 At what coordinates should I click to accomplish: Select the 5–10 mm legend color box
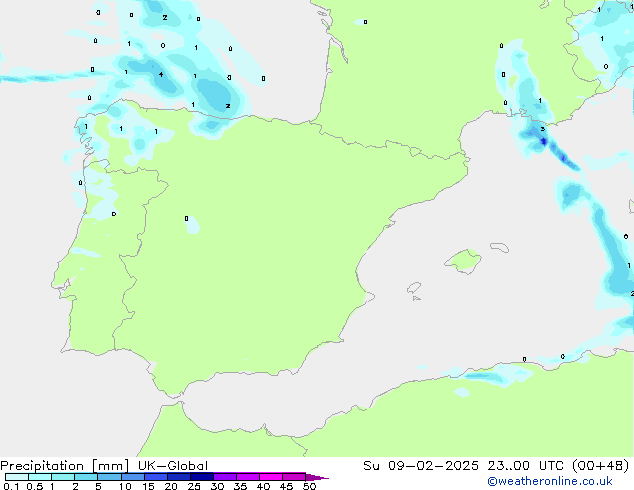tap(109, 477)
